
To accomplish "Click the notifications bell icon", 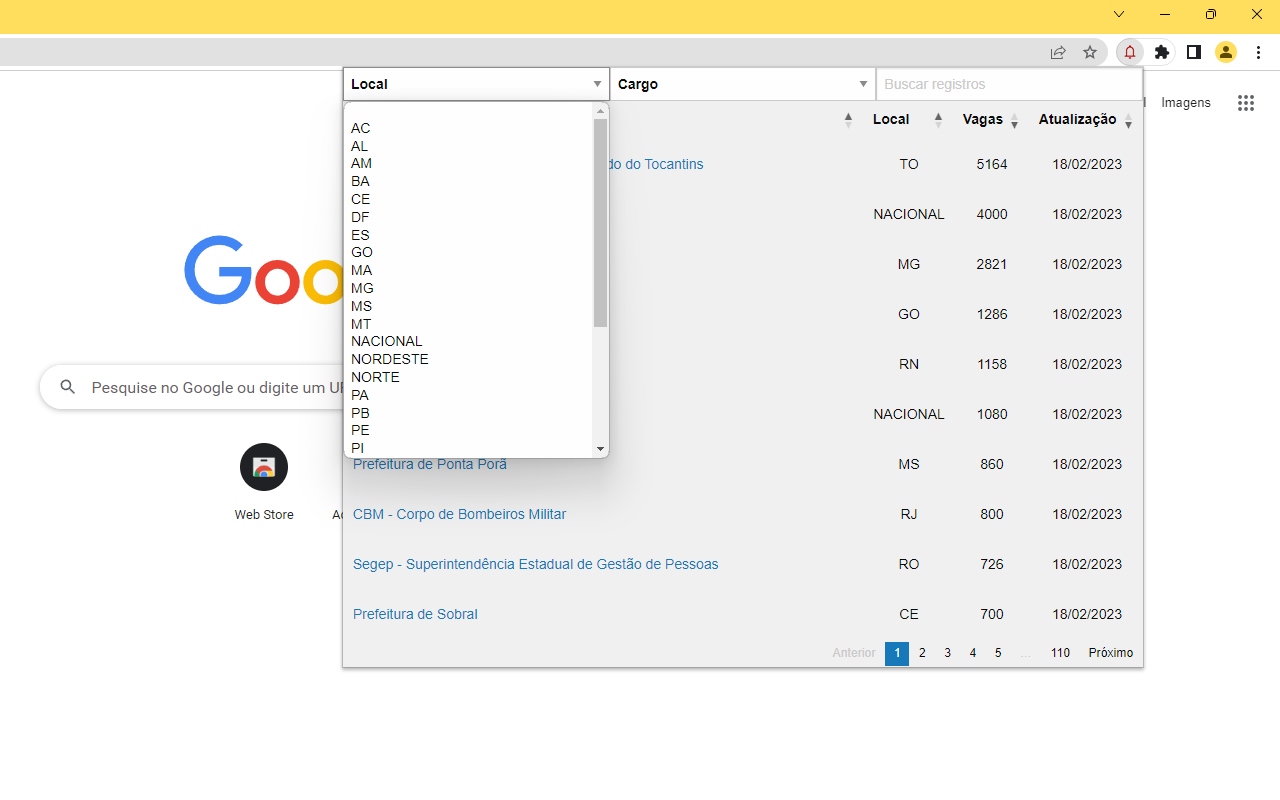I will 1129,52.
